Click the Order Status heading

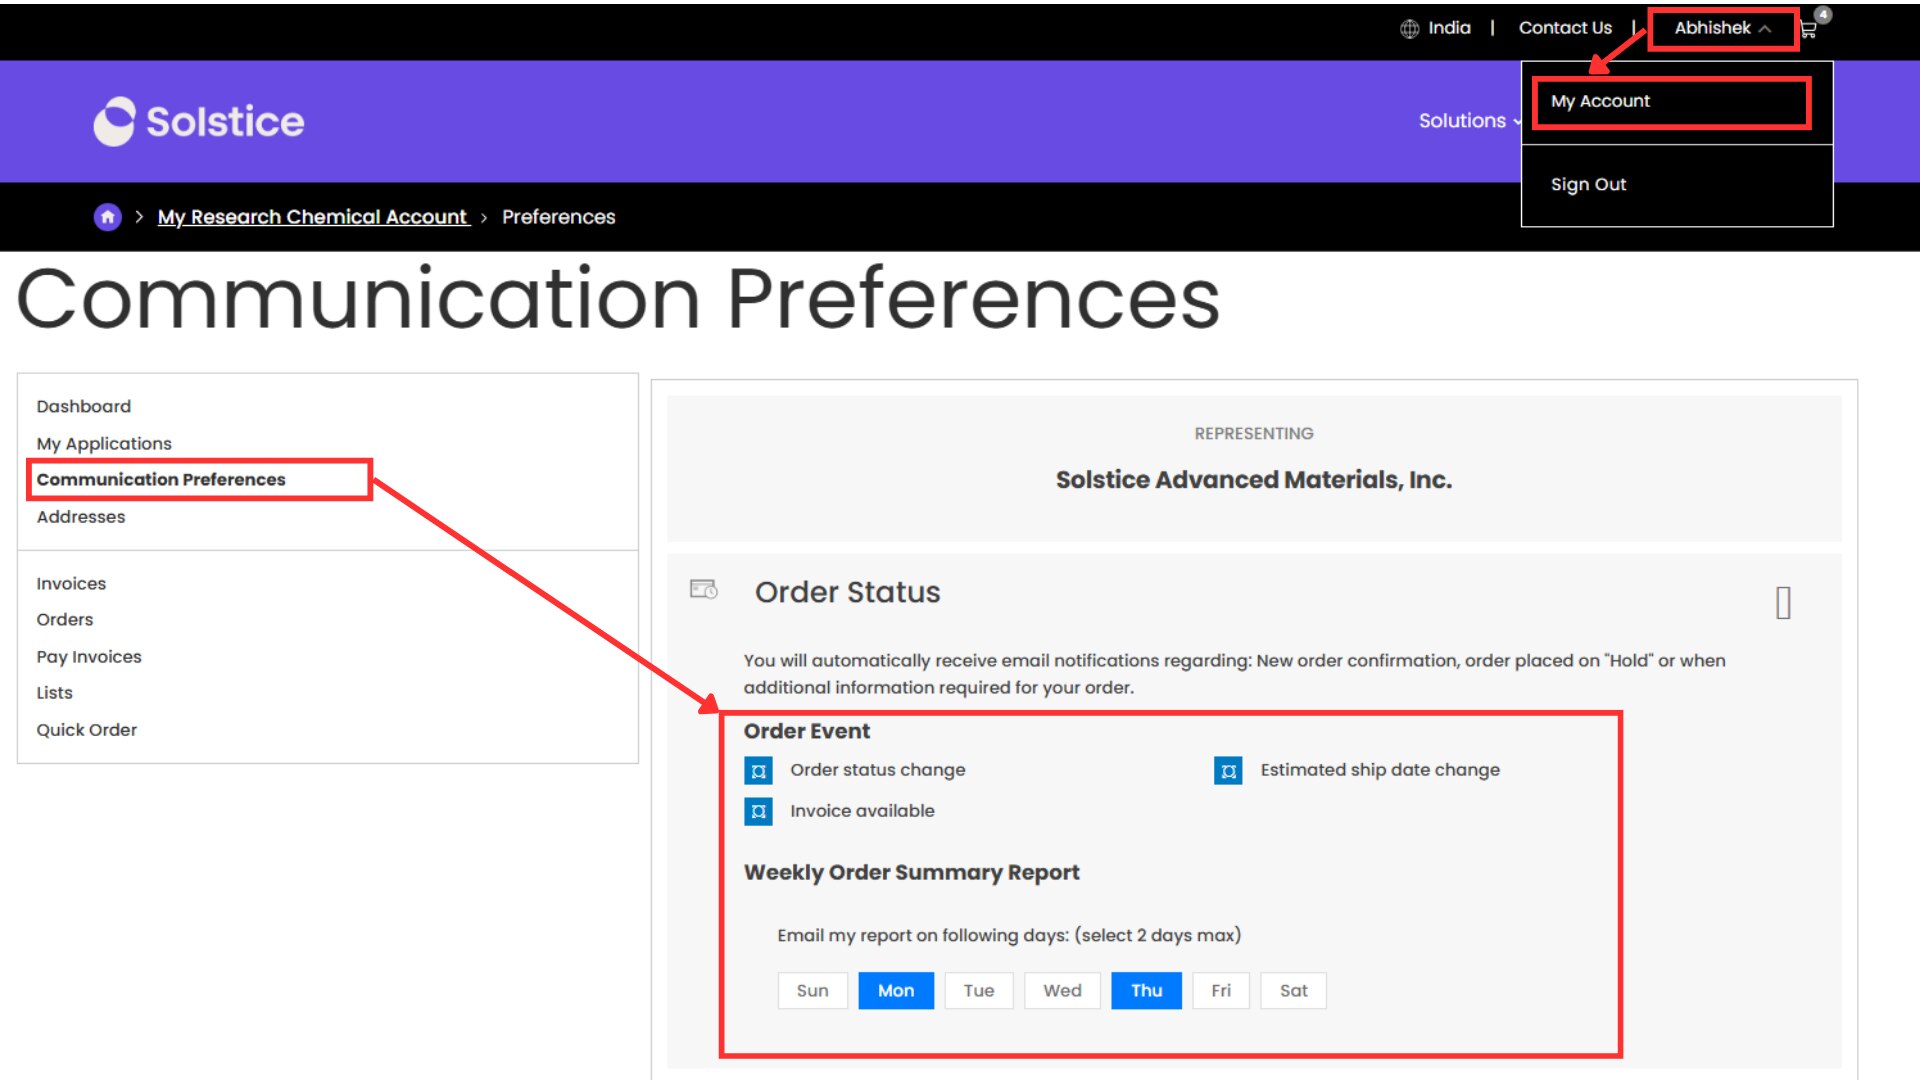[x=847, y=592]
